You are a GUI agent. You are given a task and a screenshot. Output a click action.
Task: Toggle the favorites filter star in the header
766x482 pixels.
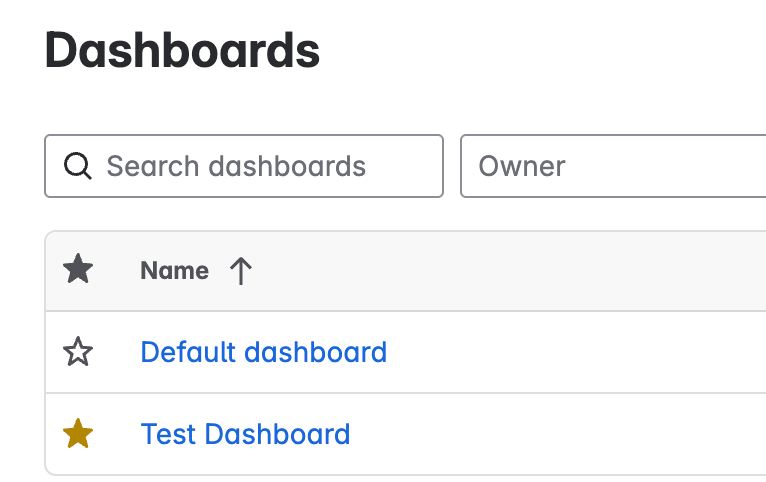tap(78, 269)
